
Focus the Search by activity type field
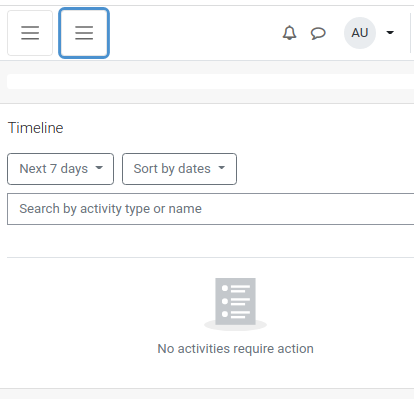[211, 209]
